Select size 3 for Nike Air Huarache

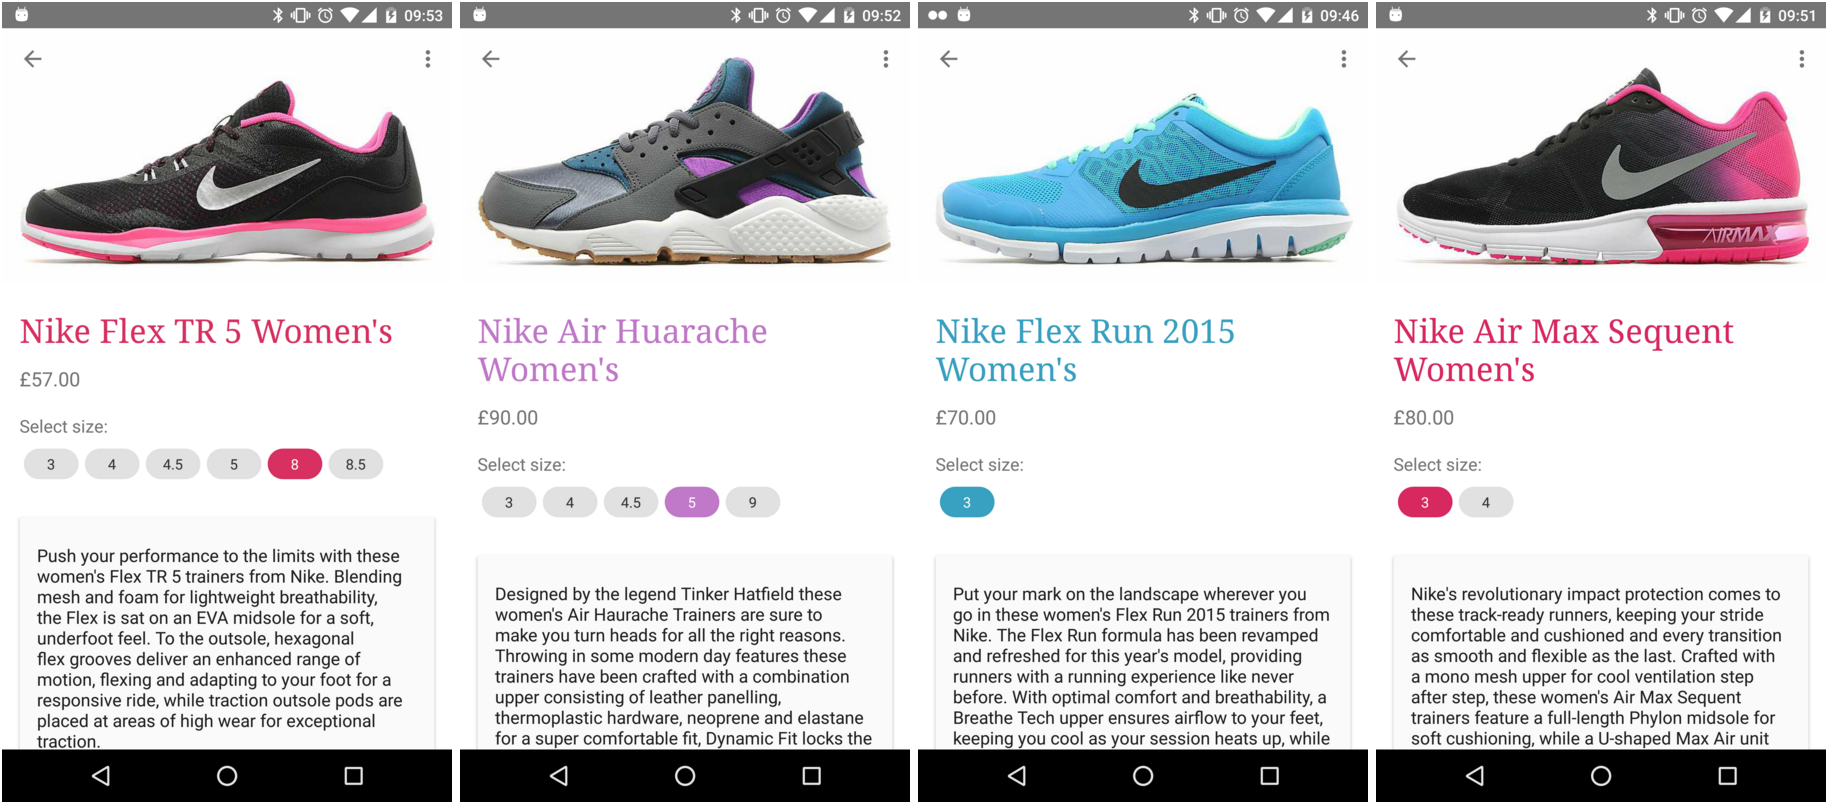point(509,502)
